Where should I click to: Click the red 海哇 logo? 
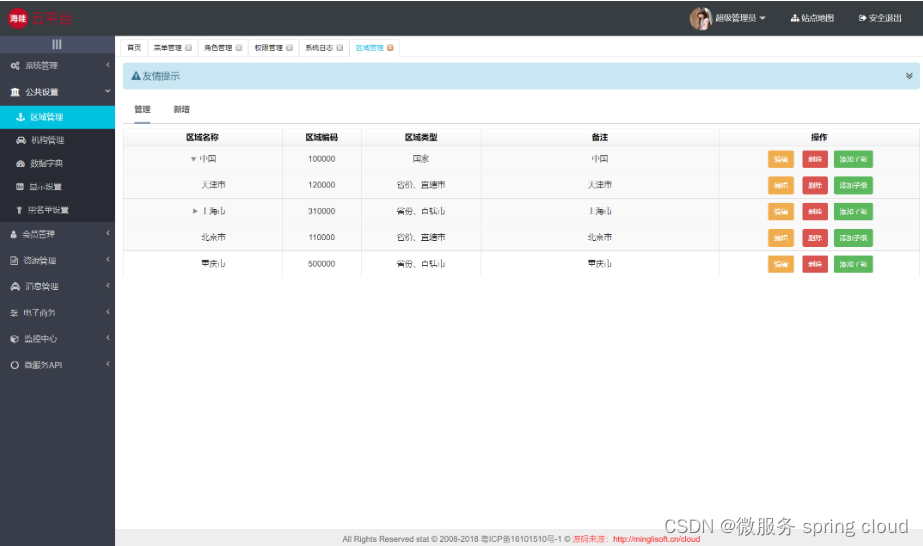coord(18,18)
